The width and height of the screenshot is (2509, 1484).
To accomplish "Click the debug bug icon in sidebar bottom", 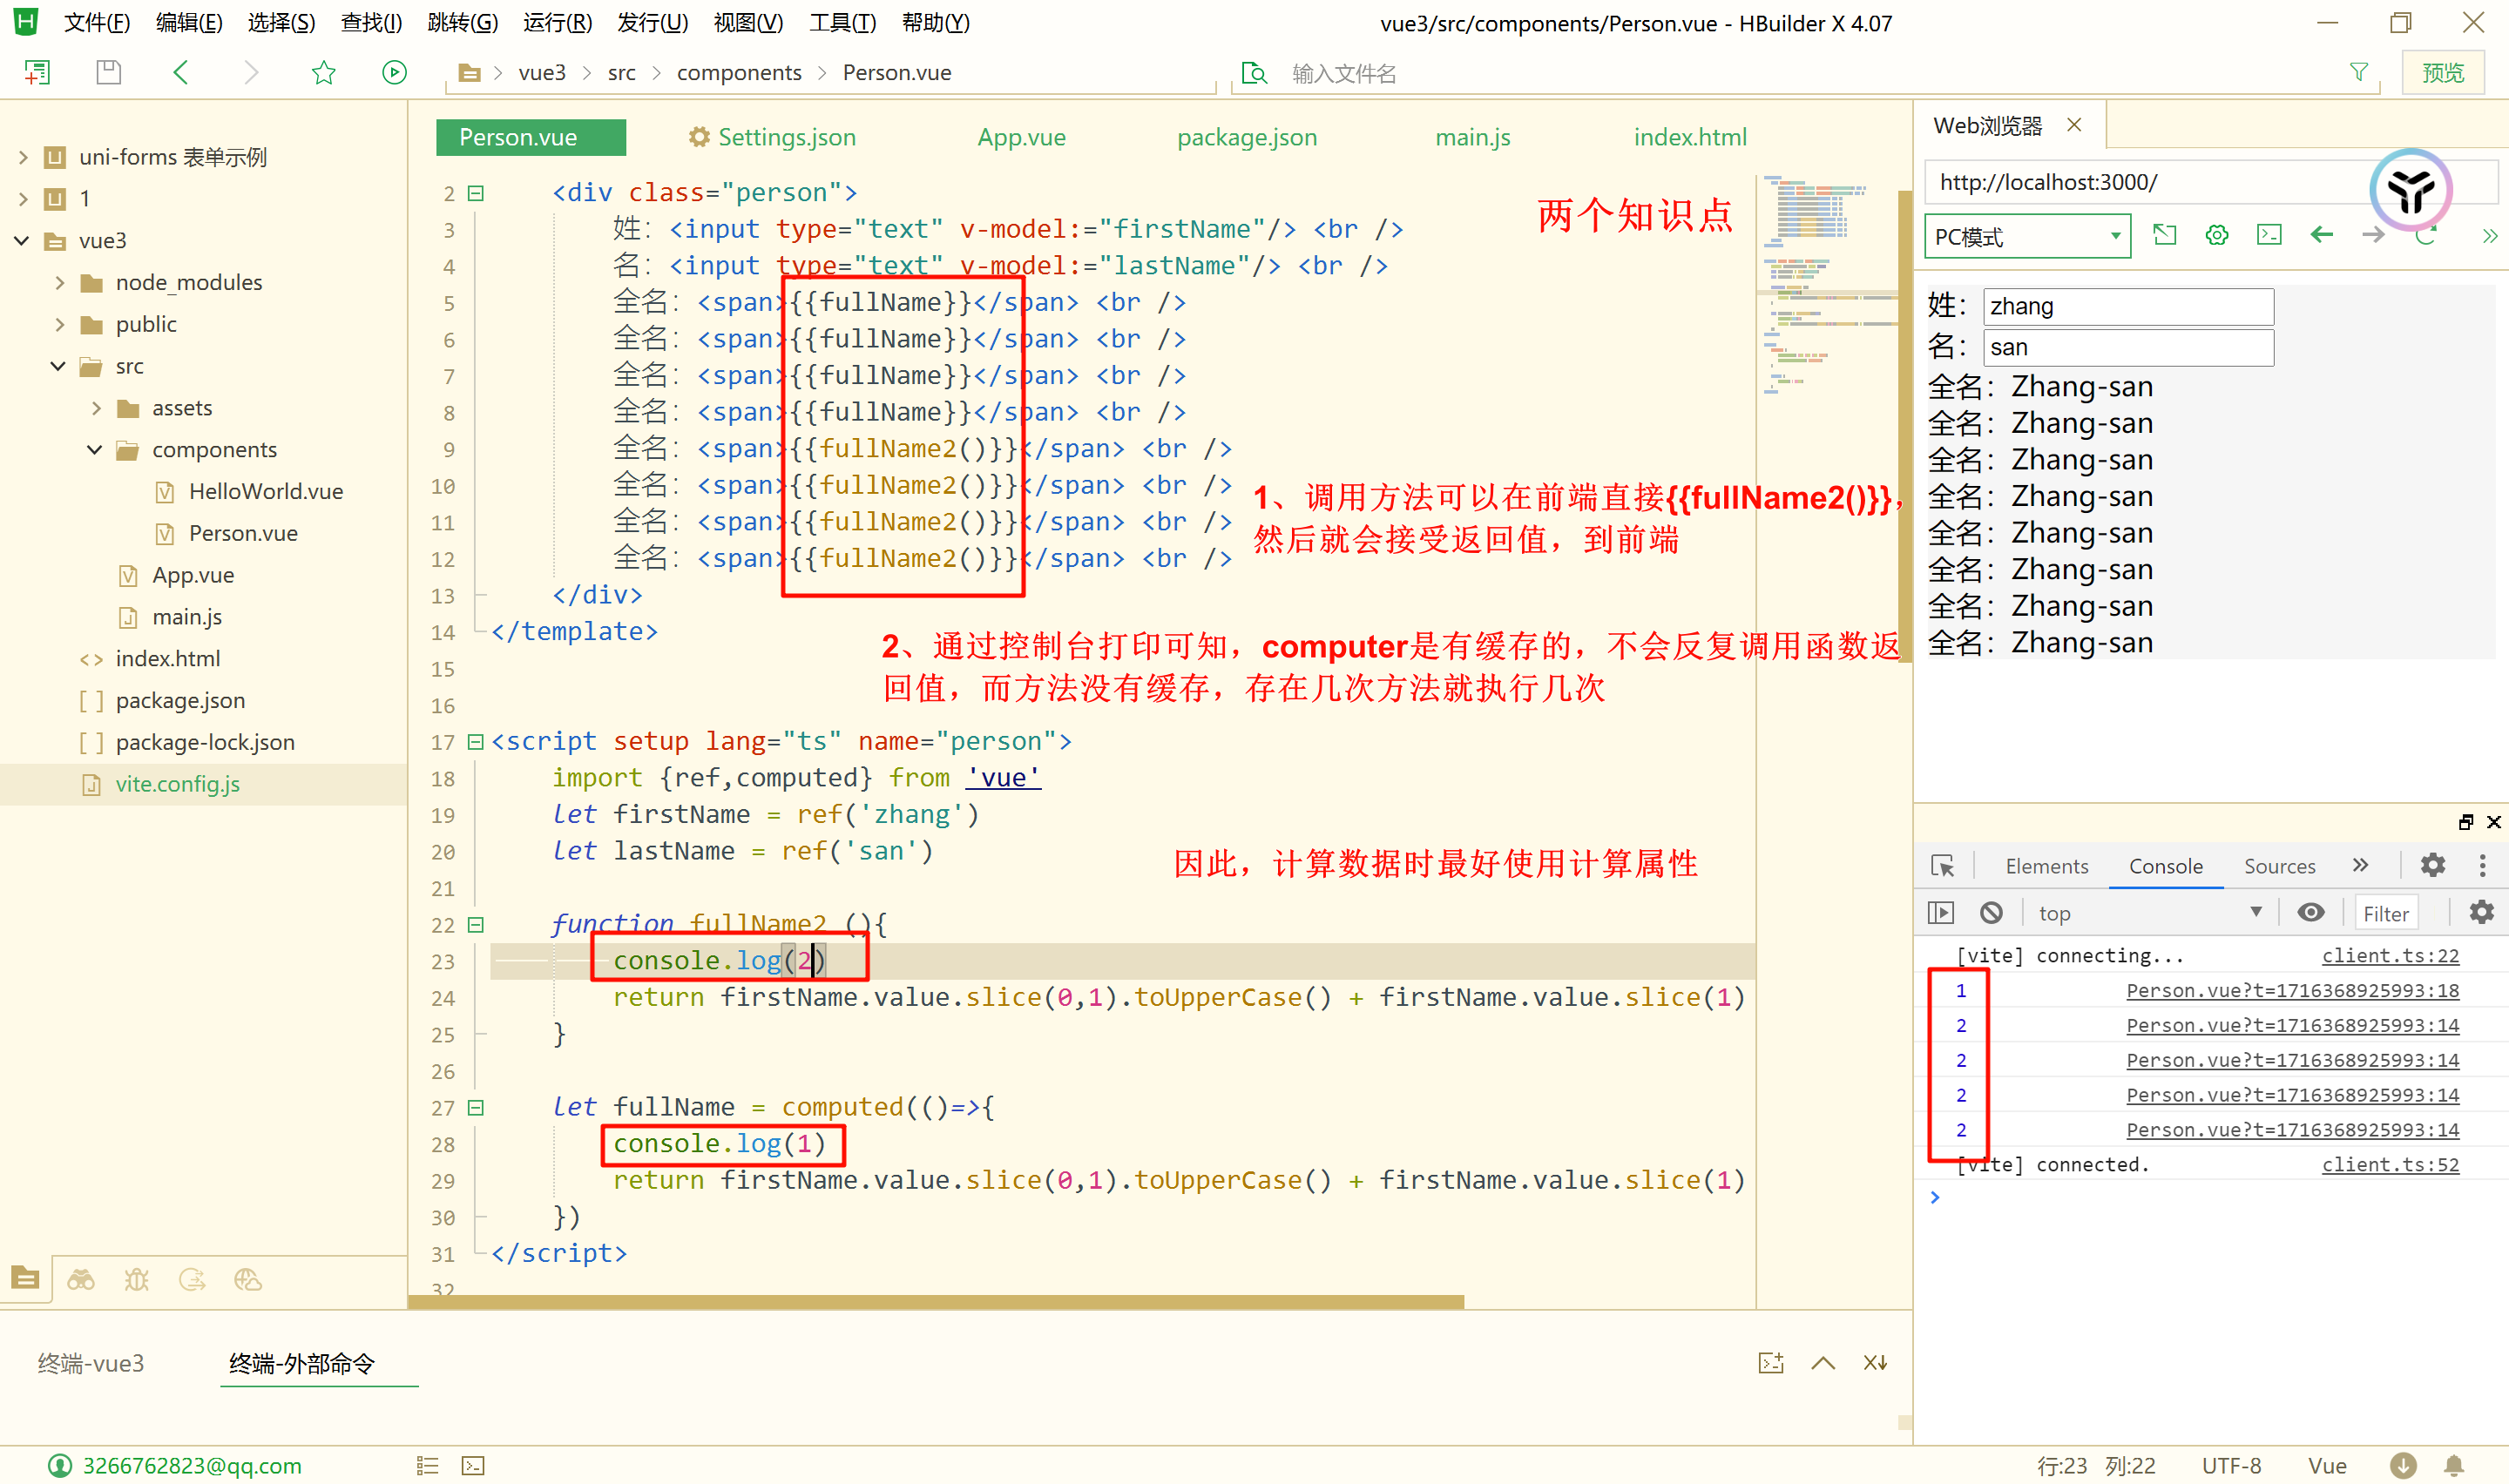I will (136, 1279).
